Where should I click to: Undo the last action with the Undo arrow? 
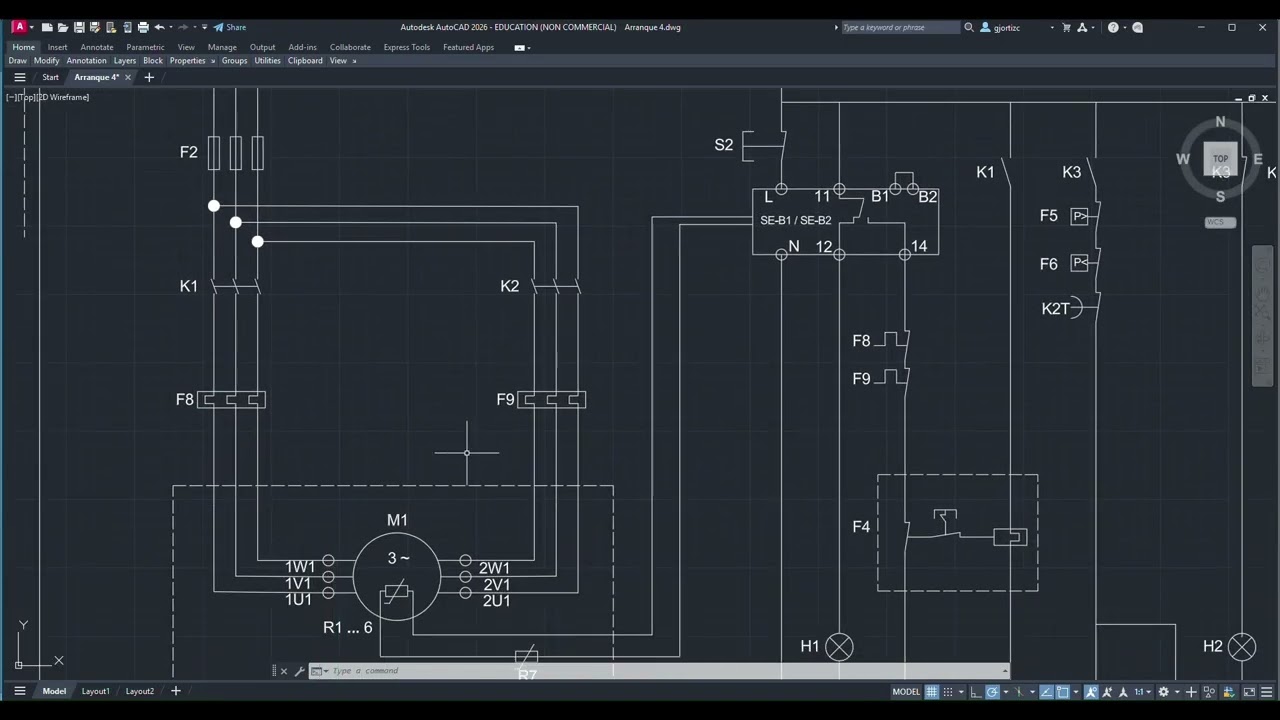pyautogui.click(x=159, y=27)
